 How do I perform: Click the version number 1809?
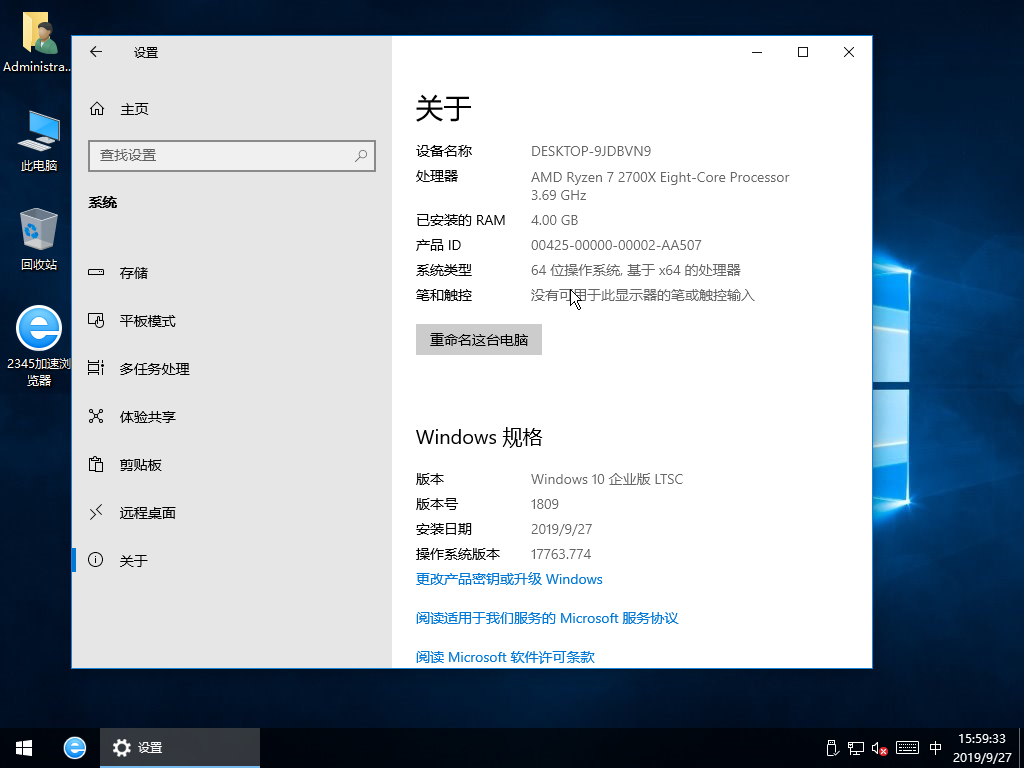545,504
